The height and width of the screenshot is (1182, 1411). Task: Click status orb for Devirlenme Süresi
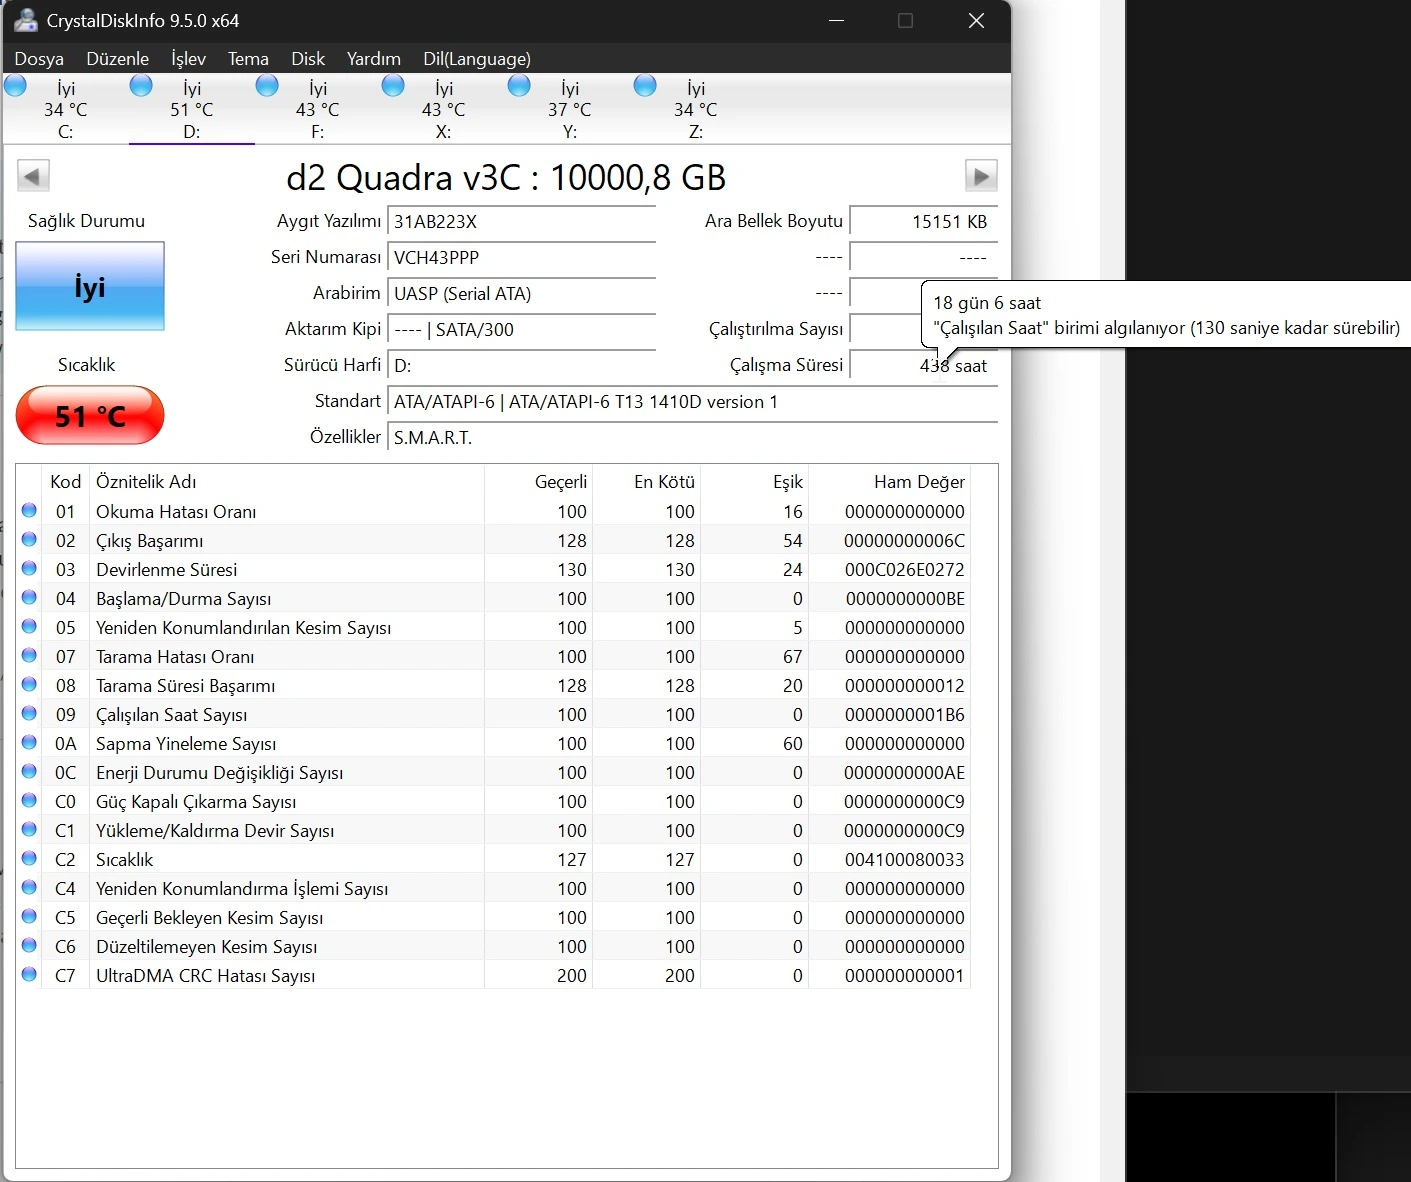29,569
